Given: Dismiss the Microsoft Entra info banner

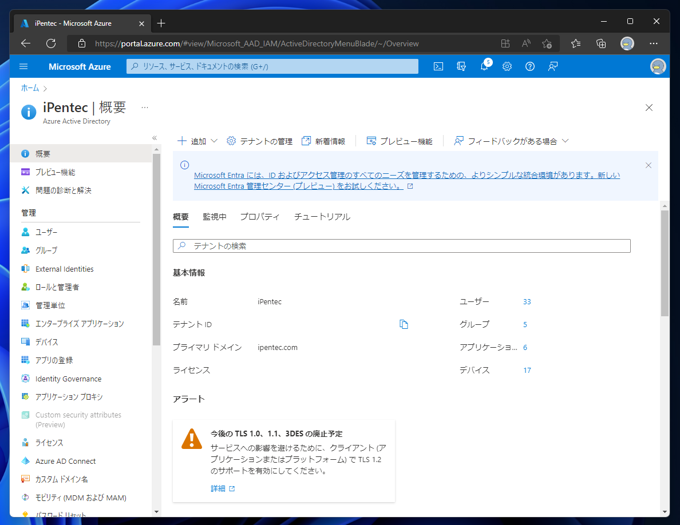Looking at the screenshot, I should [648, 165].
